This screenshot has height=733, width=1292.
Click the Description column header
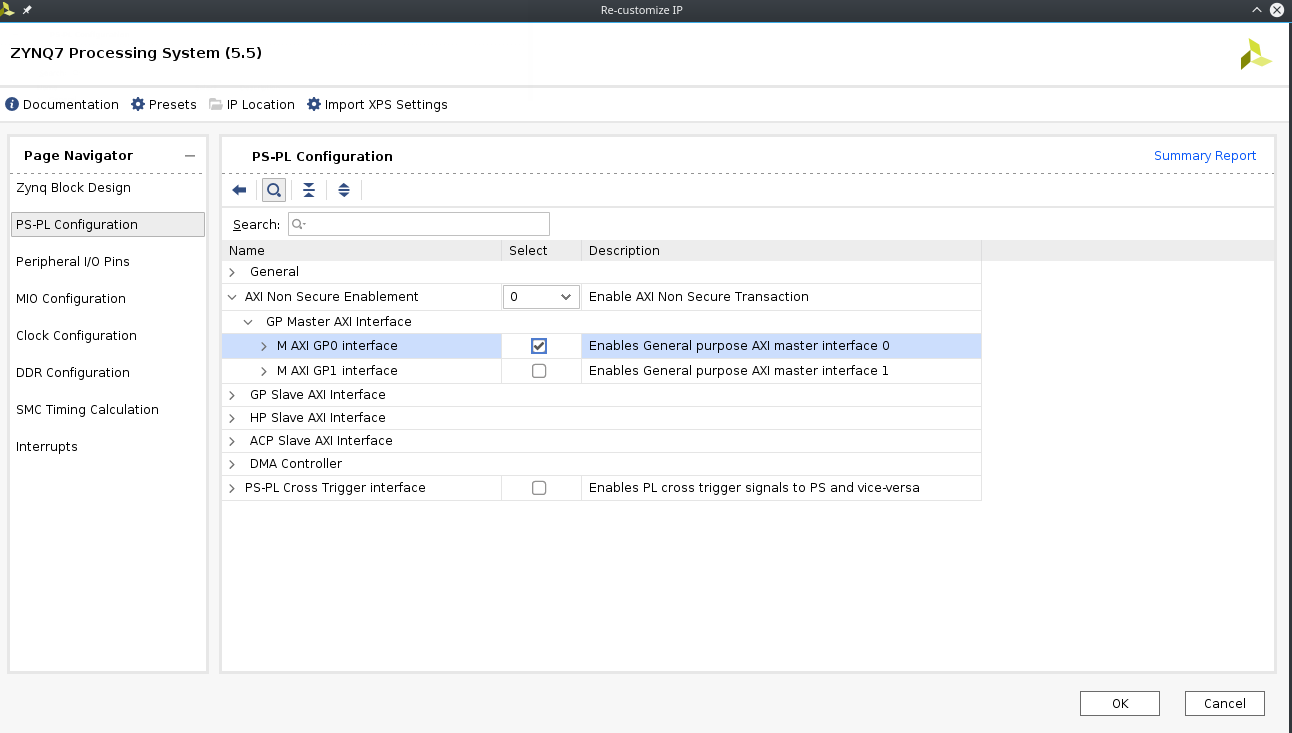[x=781, y=251]
